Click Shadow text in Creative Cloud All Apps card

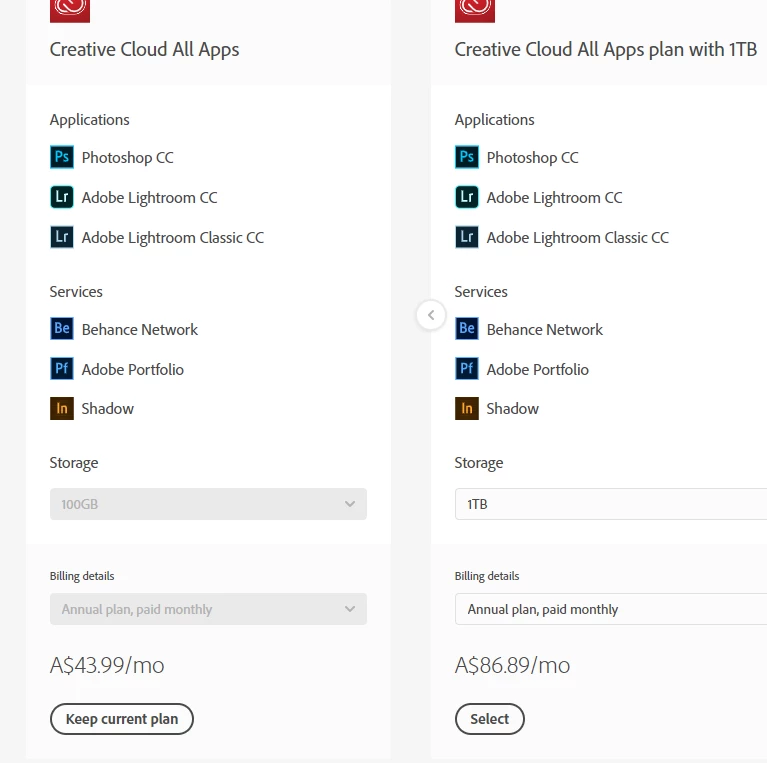[x=108, y=409]
